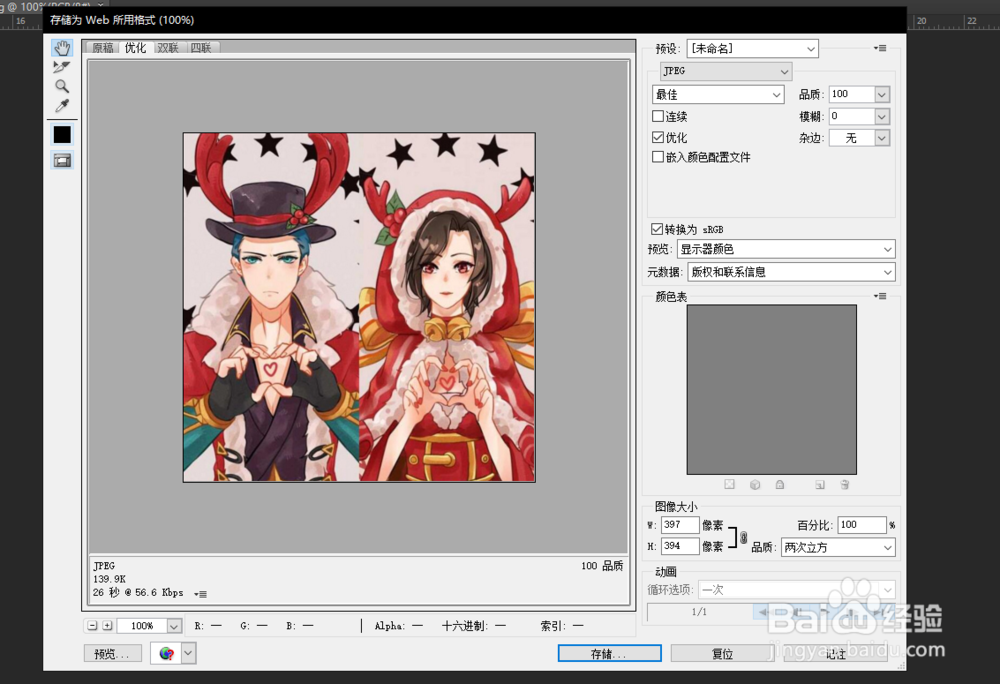Click the lock color icon under color table

click(780, 484)
